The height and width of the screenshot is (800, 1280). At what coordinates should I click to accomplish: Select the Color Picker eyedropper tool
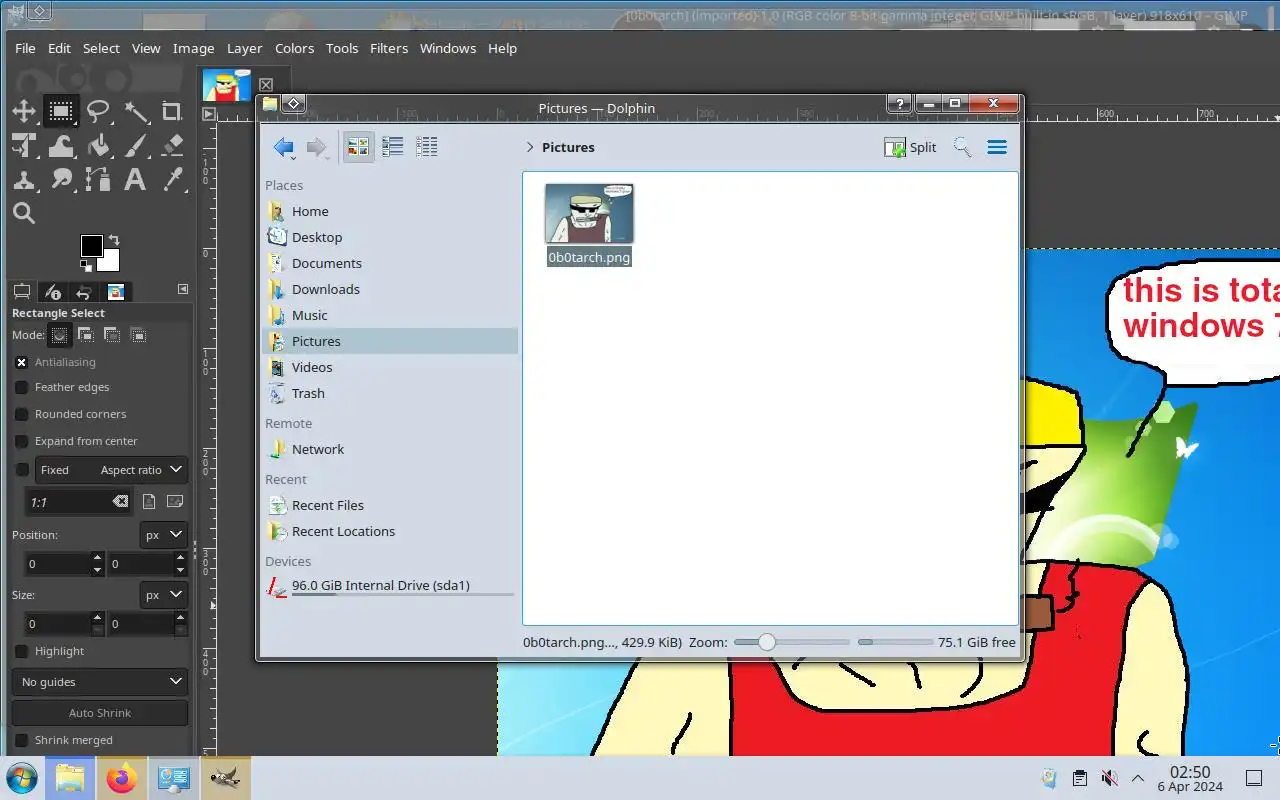[x=172, y=180]
